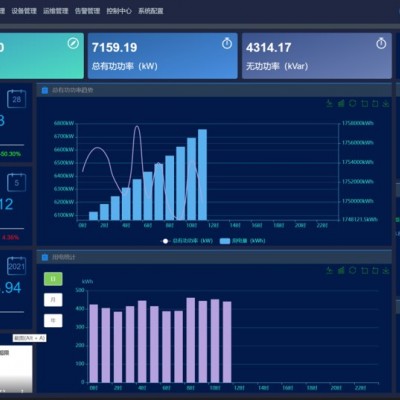Viewport: 400px width, 400px height.
Task: Select the 月 (month) statistics option
Action: click(53, 300)
